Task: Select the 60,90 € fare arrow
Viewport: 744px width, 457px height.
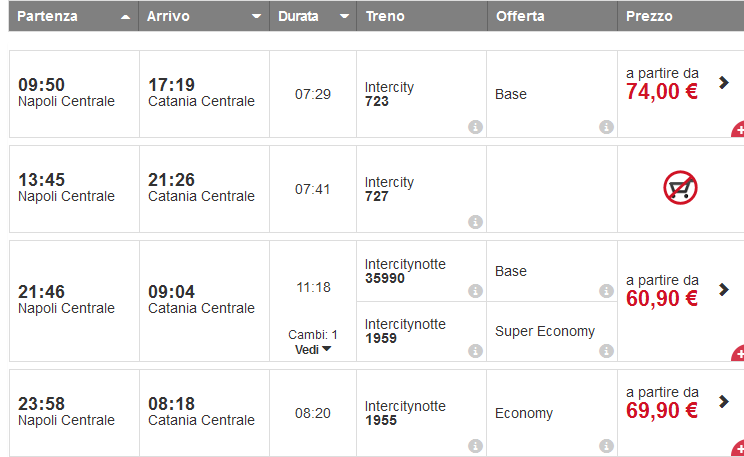Action: (724, 290)
